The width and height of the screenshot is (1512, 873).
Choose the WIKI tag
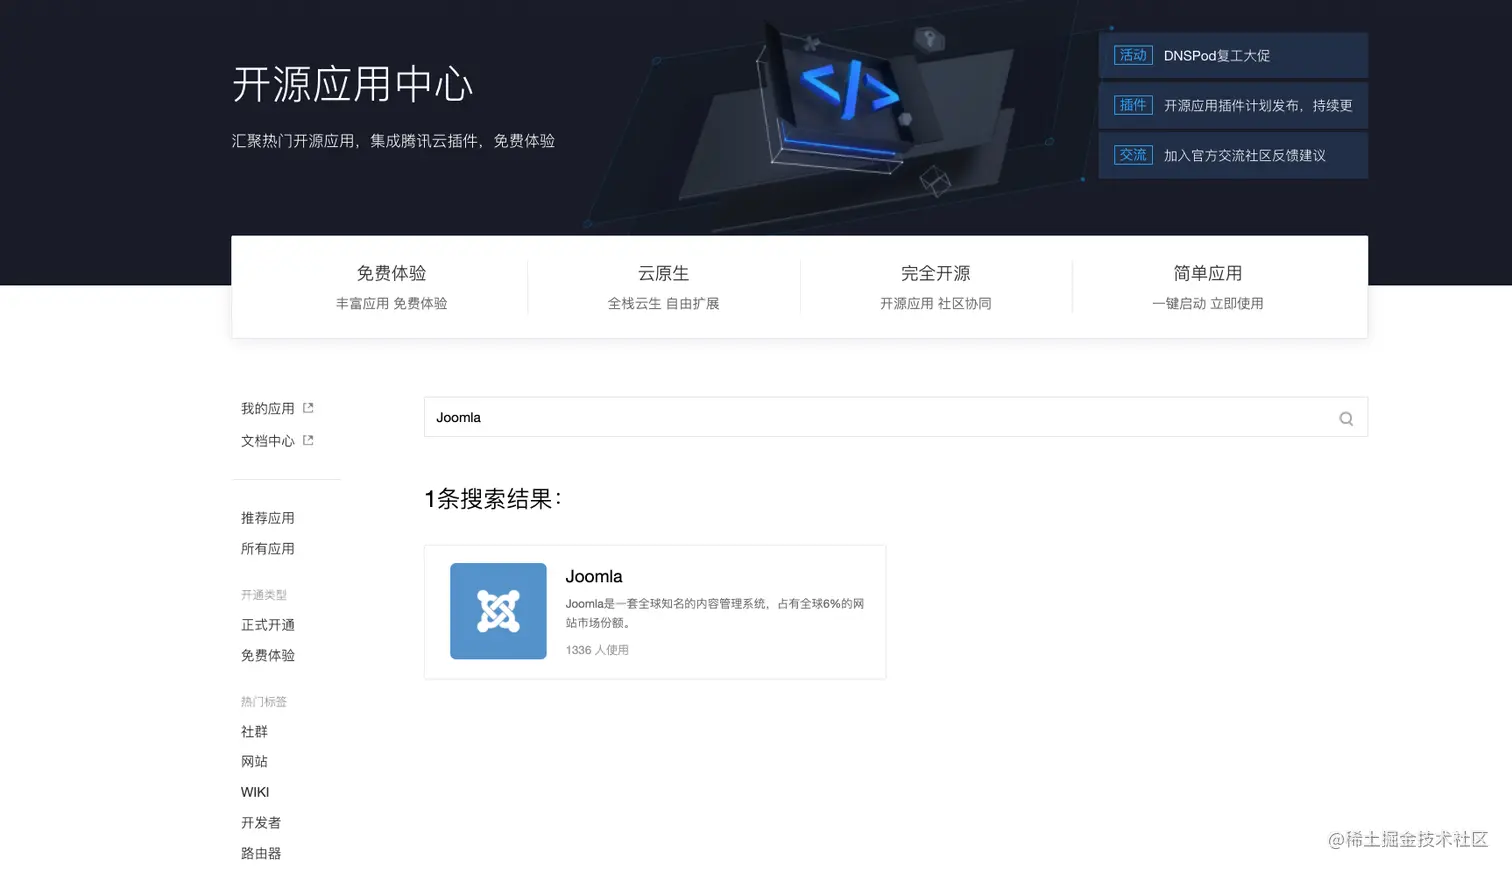[x=255, y=792]
